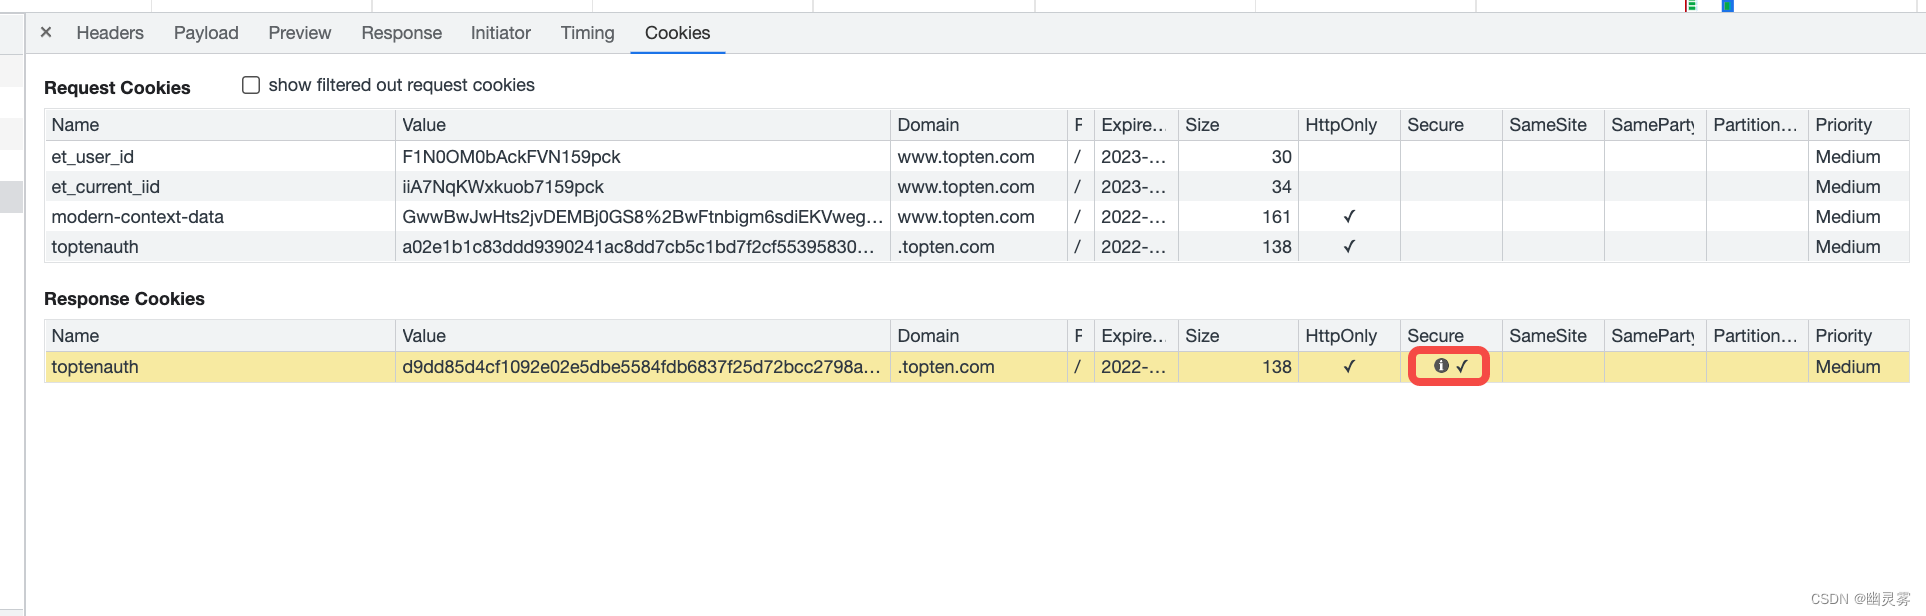Open the Initiator tab
Image resolution: width=1926 pixels, height=616 pixels.
point(501,33)
